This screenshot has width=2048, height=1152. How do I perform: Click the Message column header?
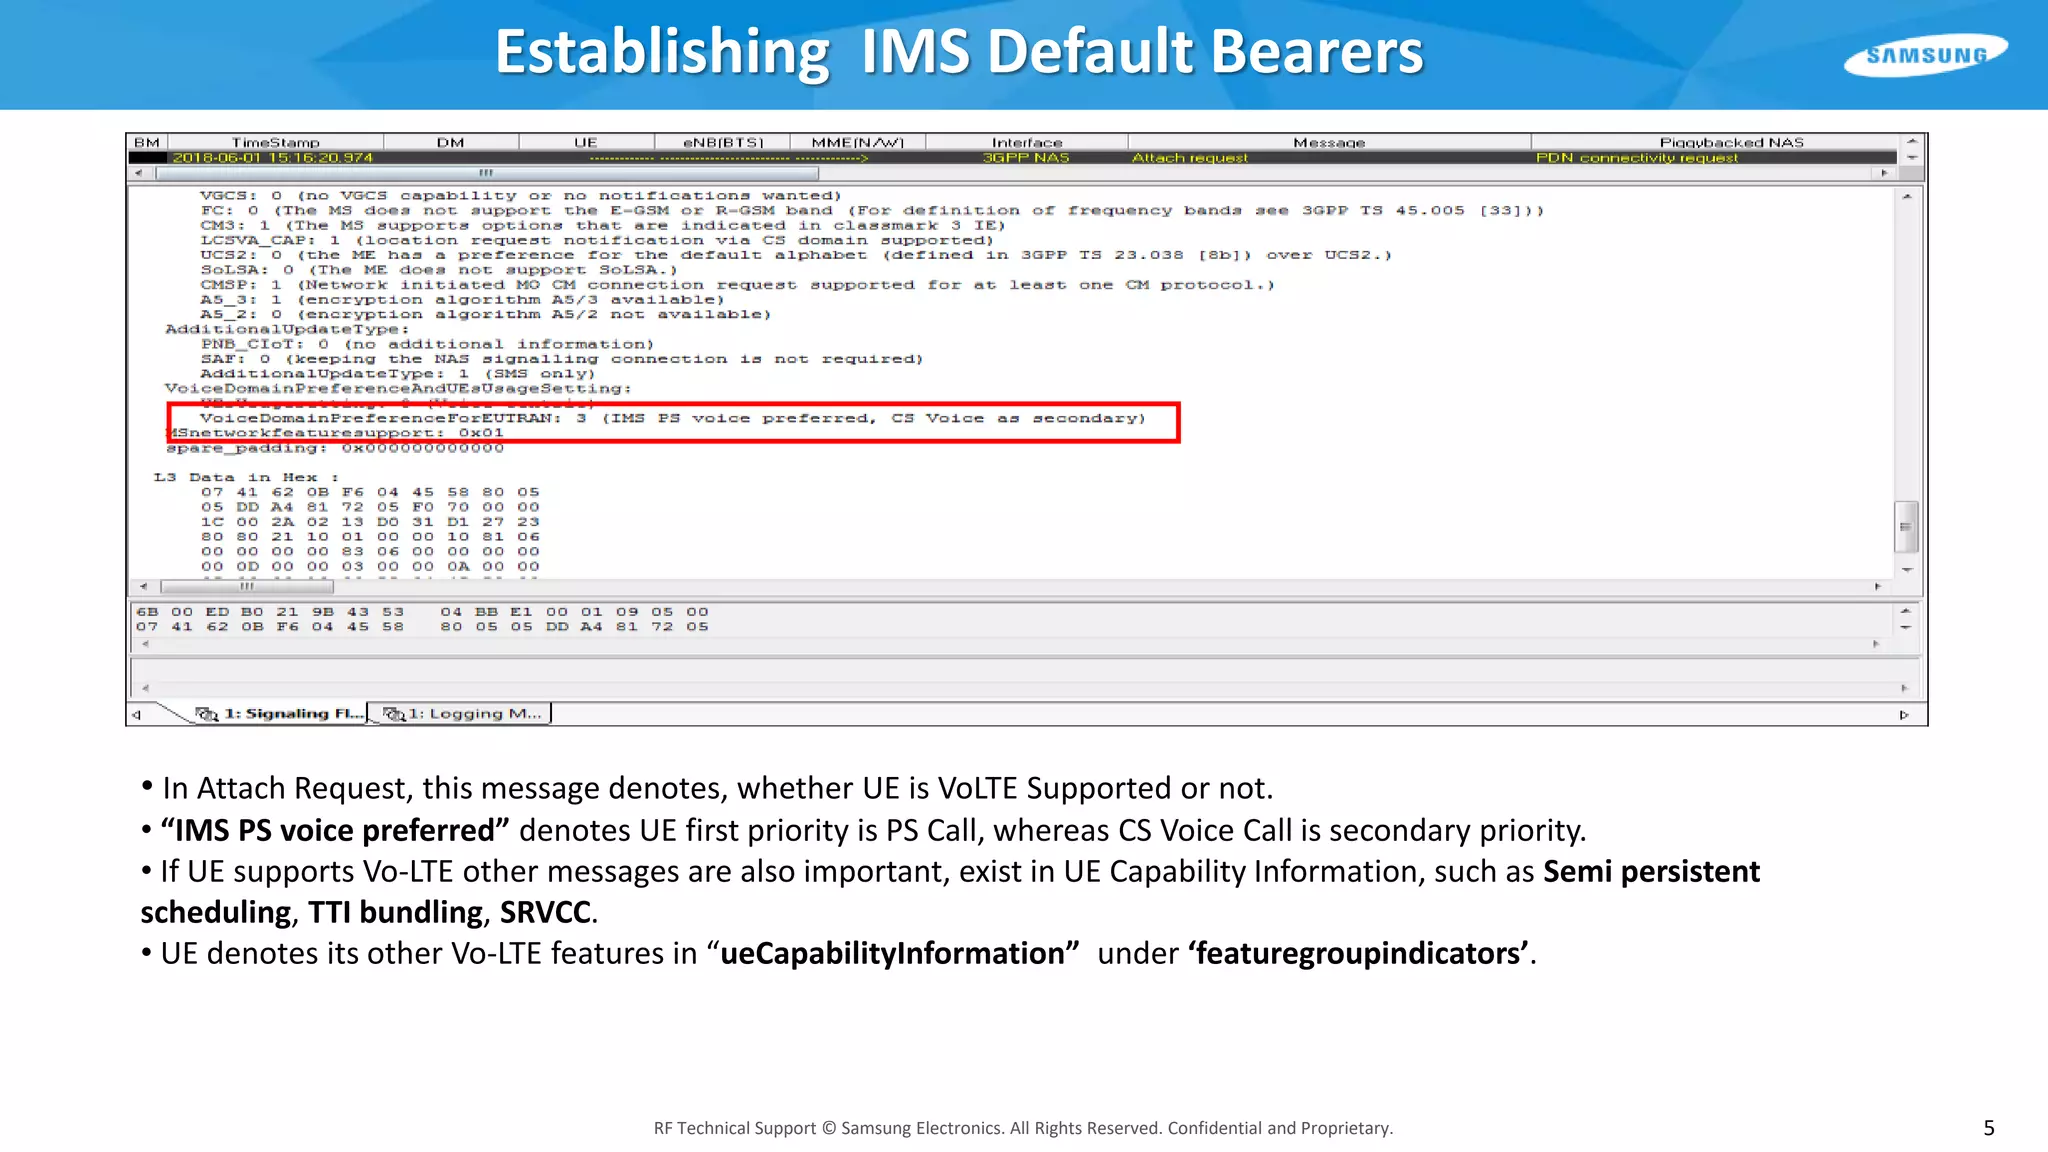pos(1328,142)
